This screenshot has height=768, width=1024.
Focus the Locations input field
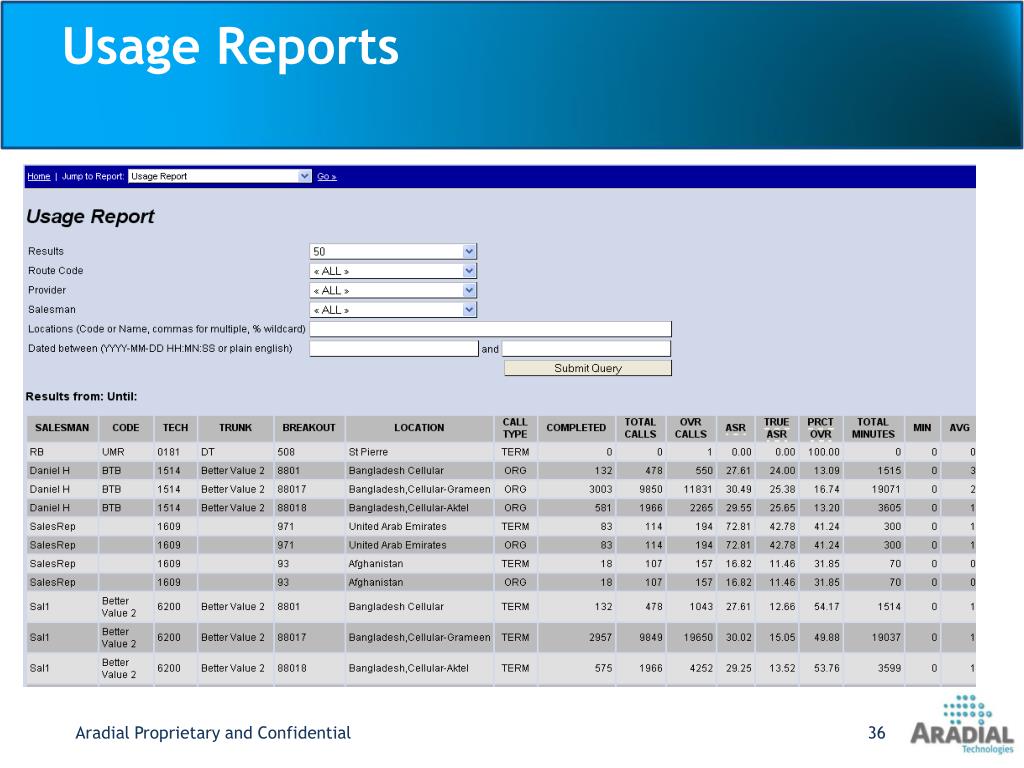pyautogui.click(x=490, y=329)
